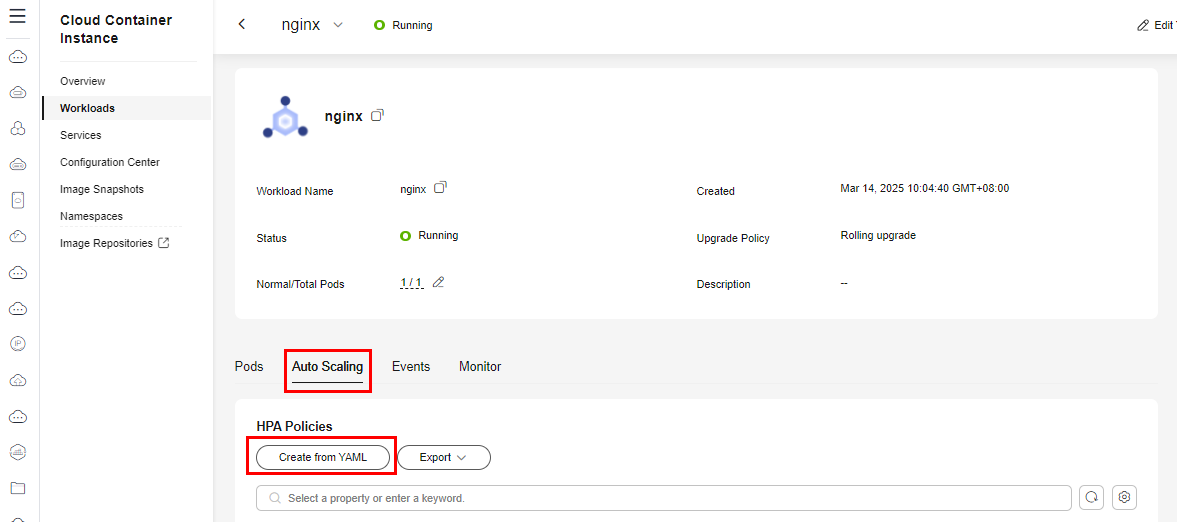
Task: Click Create from YAML button
Action: click(323, 457)
